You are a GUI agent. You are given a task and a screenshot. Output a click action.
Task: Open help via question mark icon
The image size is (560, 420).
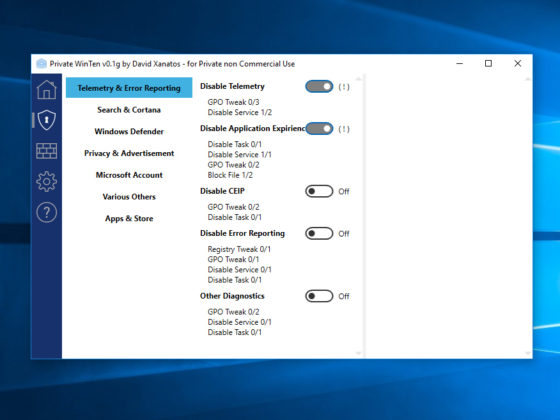click(x=46, y=212)
